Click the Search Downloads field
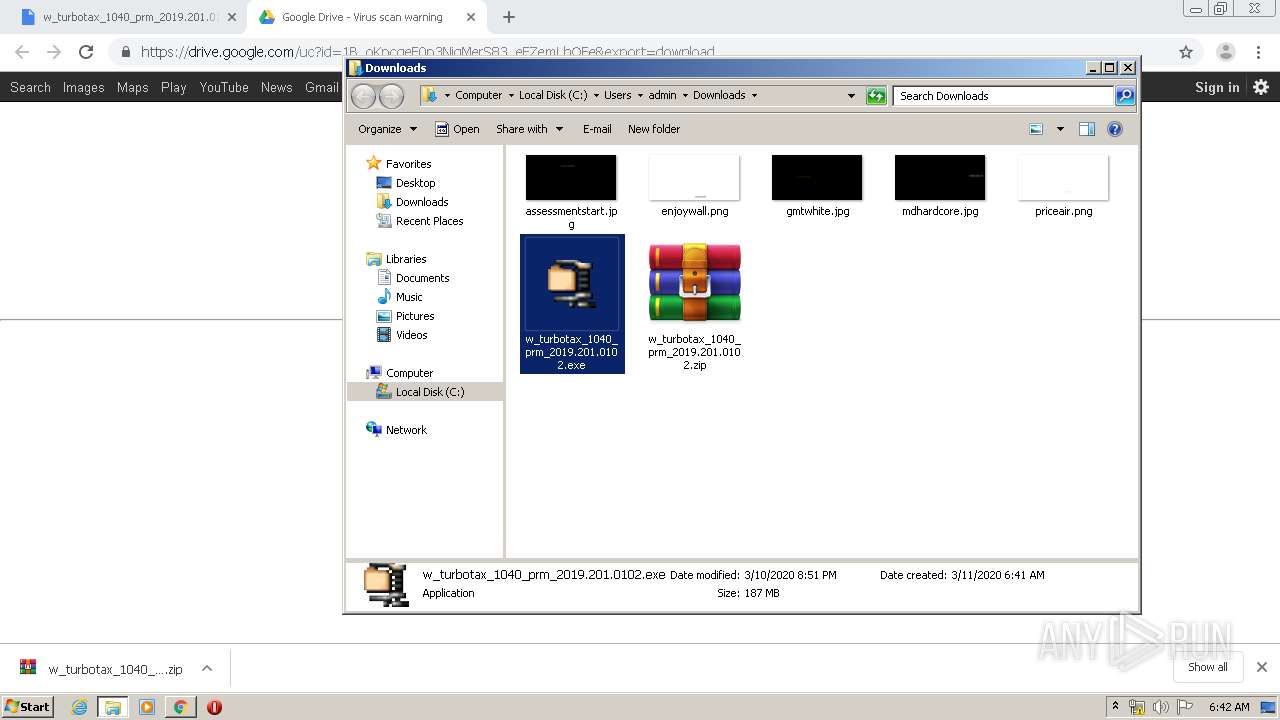The height and width of the screenshot is (720, 1280). [1003, 96]
